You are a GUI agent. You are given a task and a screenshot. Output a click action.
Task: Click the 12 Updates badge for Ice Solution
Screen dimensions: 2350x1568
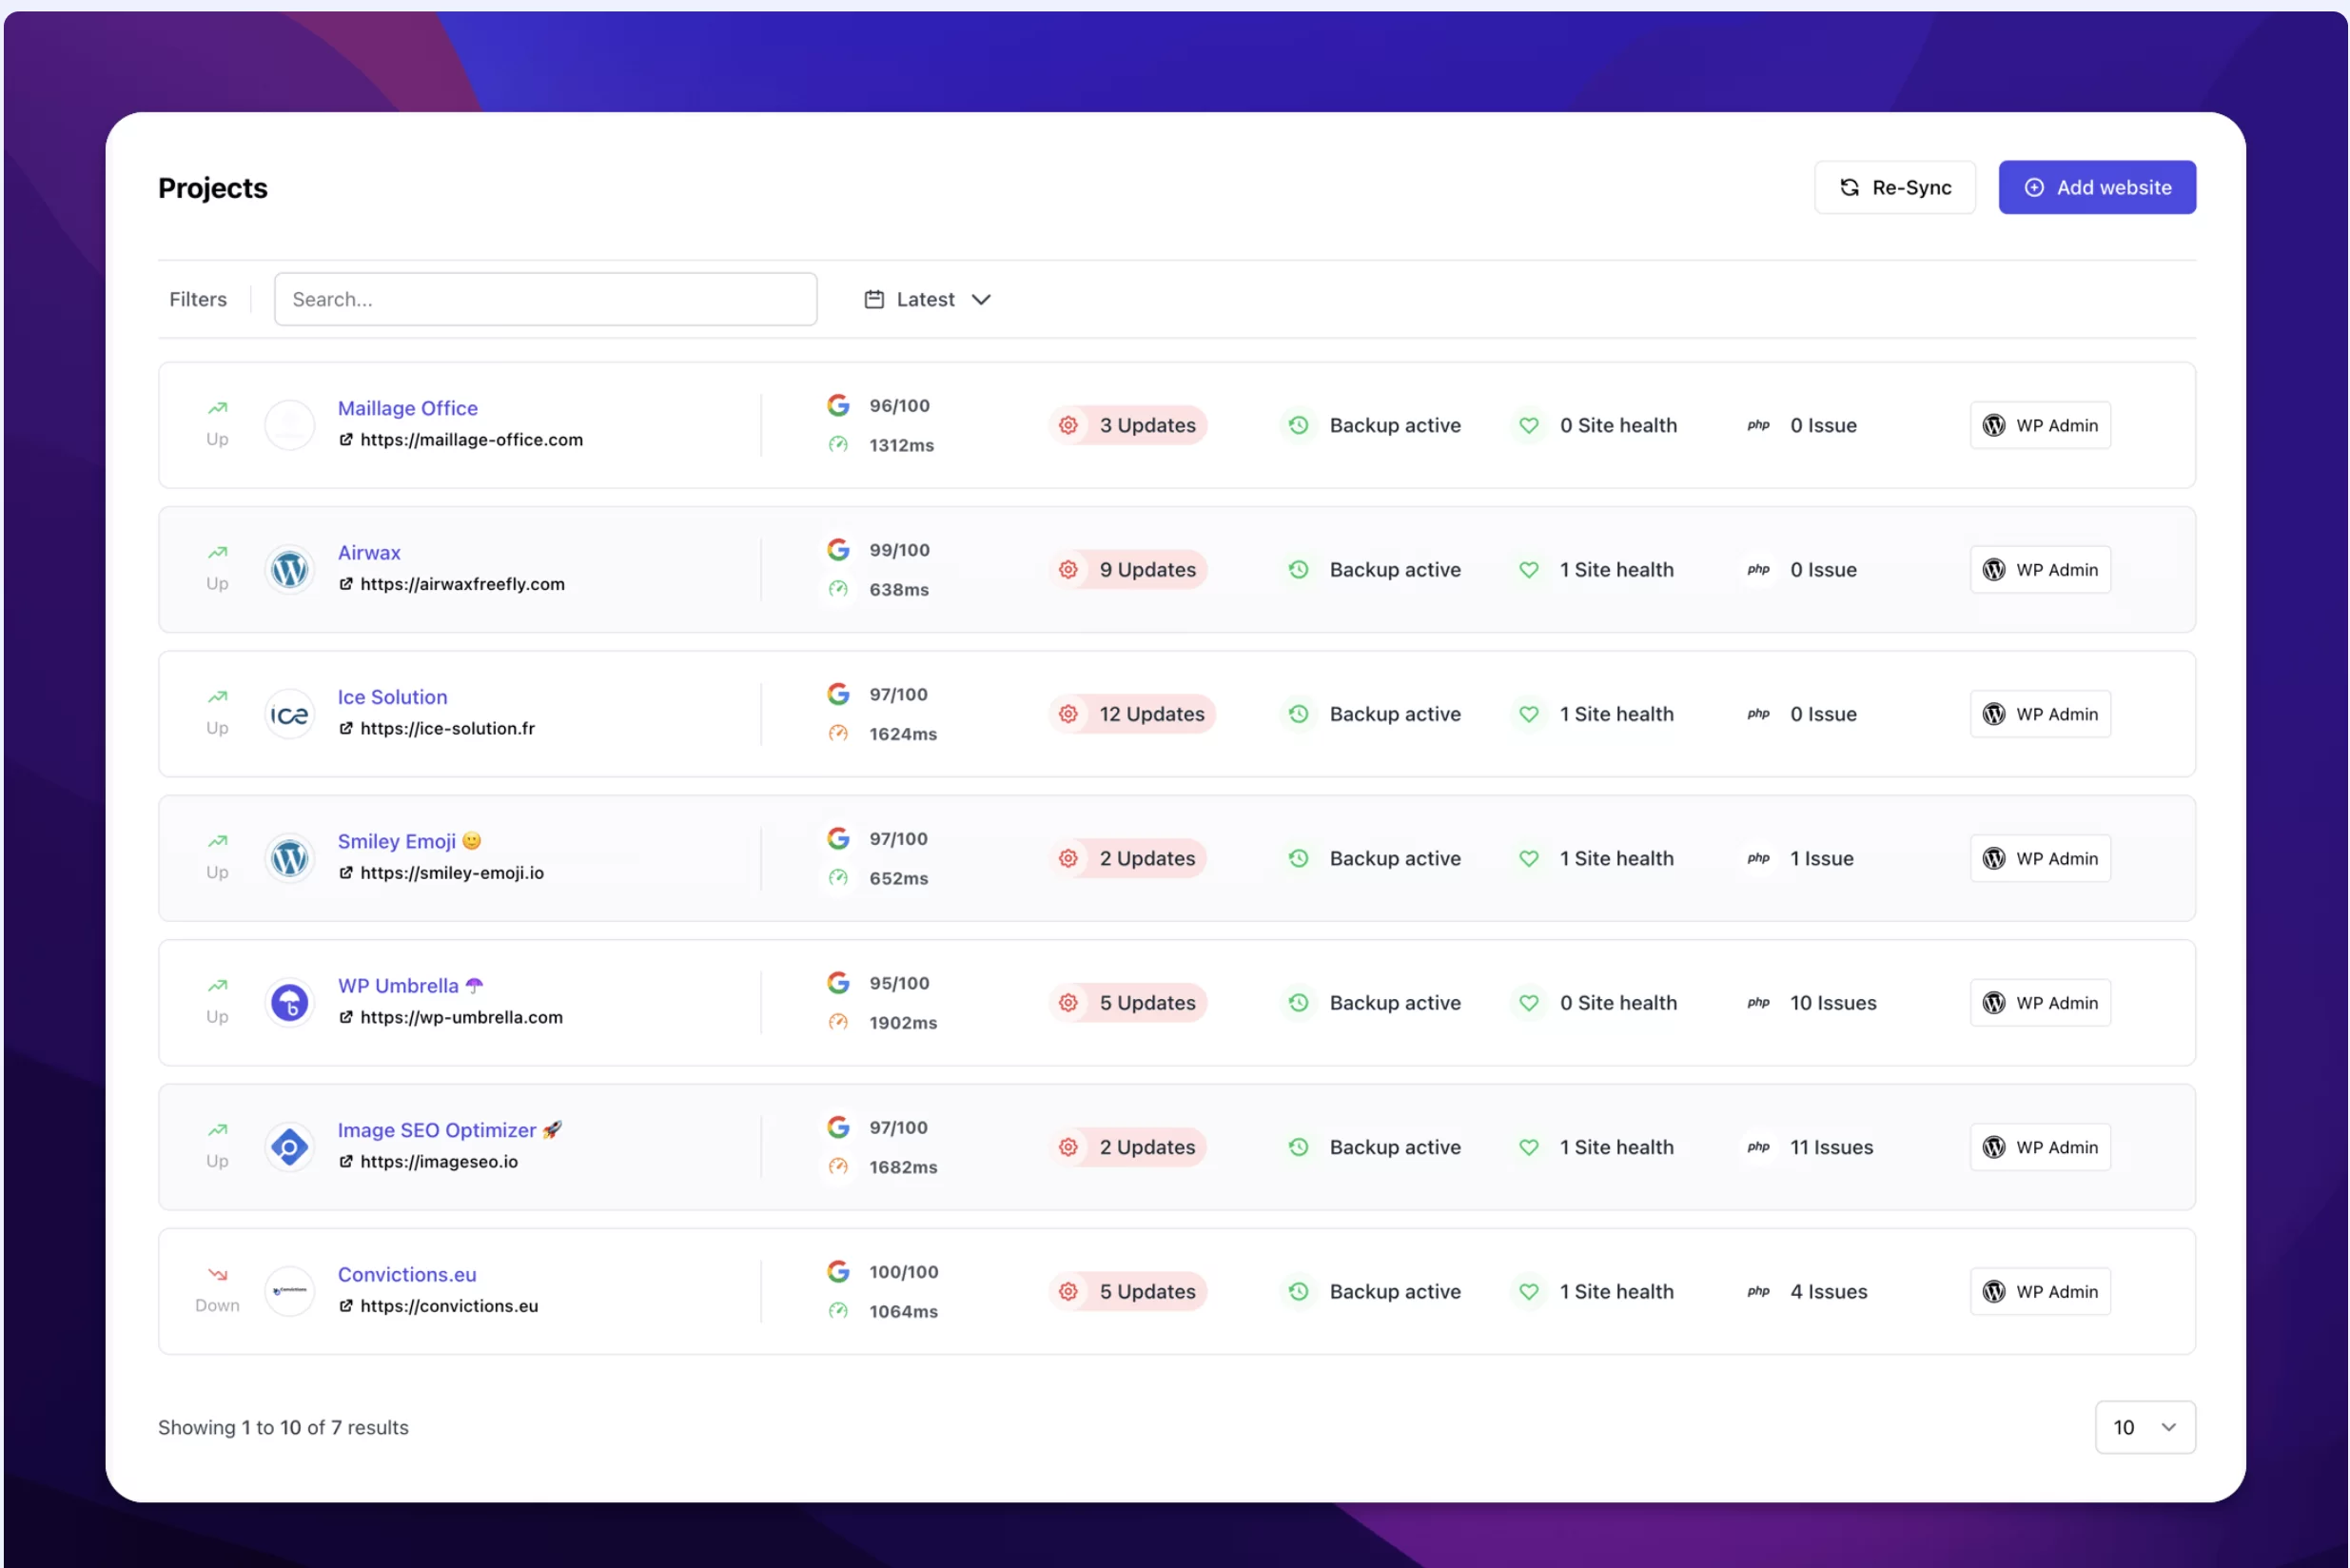(1146, 713)
